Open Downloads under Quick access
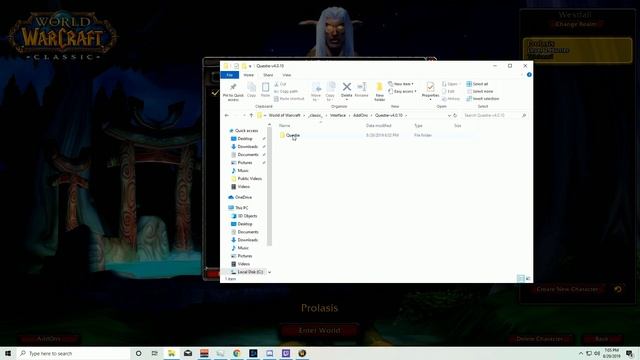This screenshot has width=640, height=360. click(244, 147)
